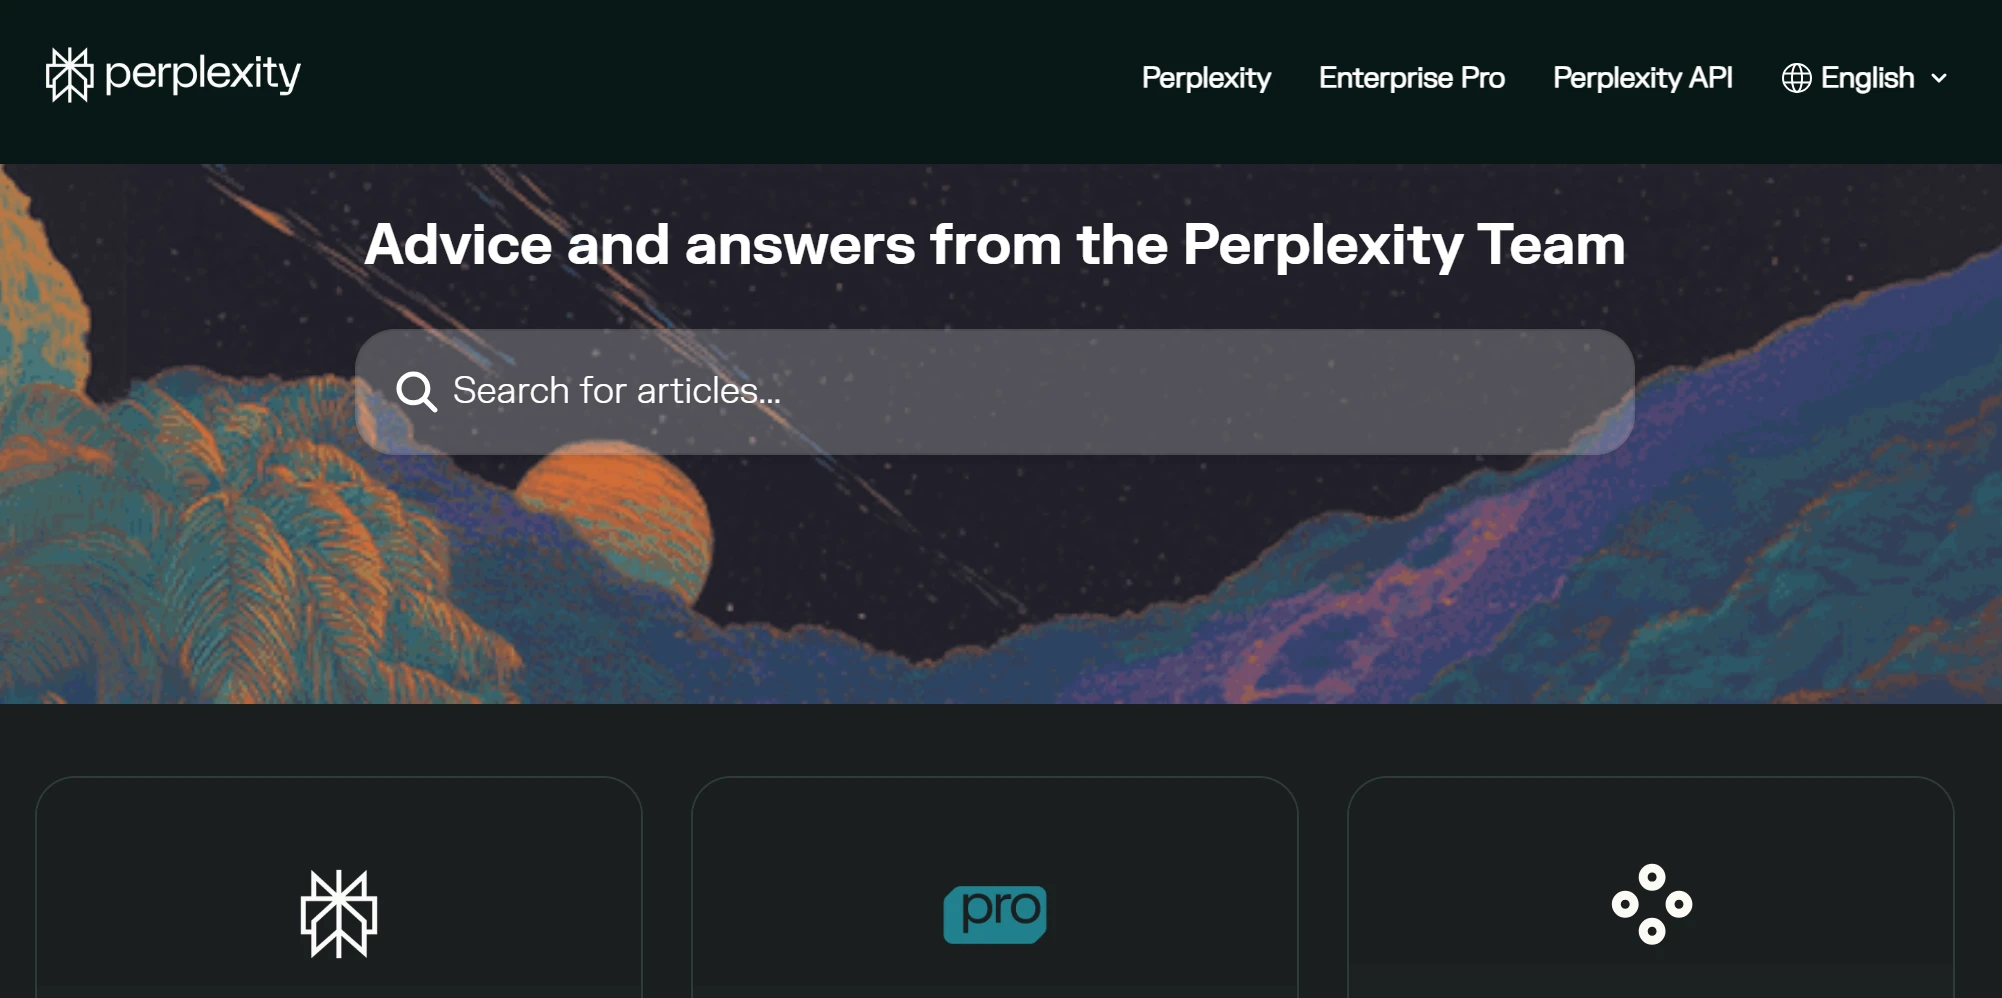Open the language selector in the header
Viewport: 2002px width, 998px height.
point(1866,77)
